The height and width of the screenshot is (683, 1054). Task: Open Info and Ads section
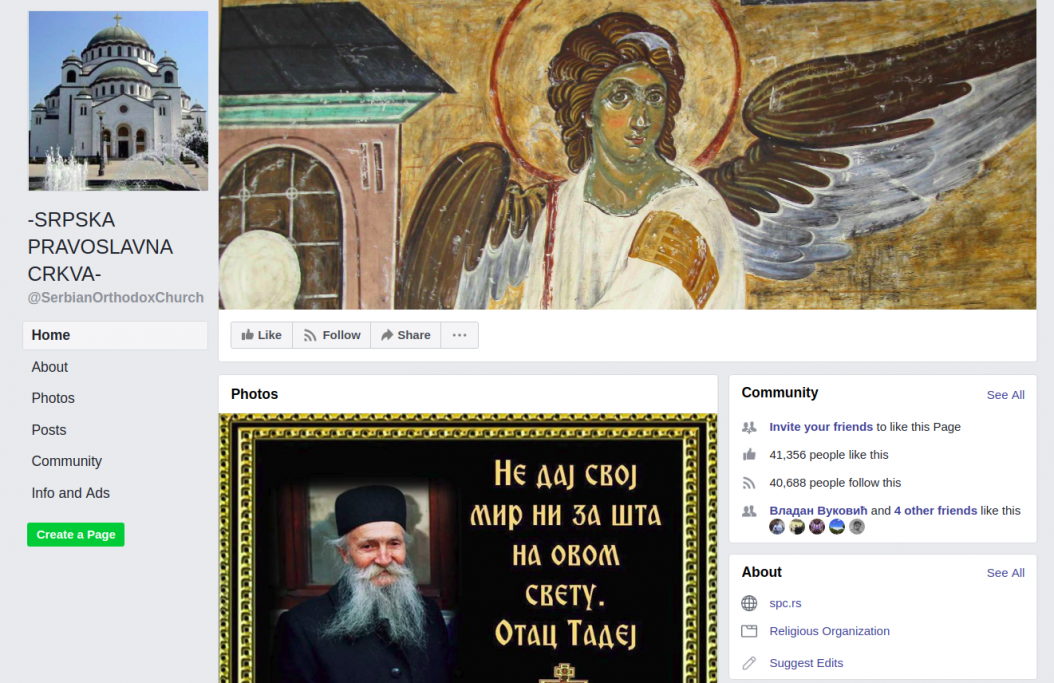pos(71,493)
